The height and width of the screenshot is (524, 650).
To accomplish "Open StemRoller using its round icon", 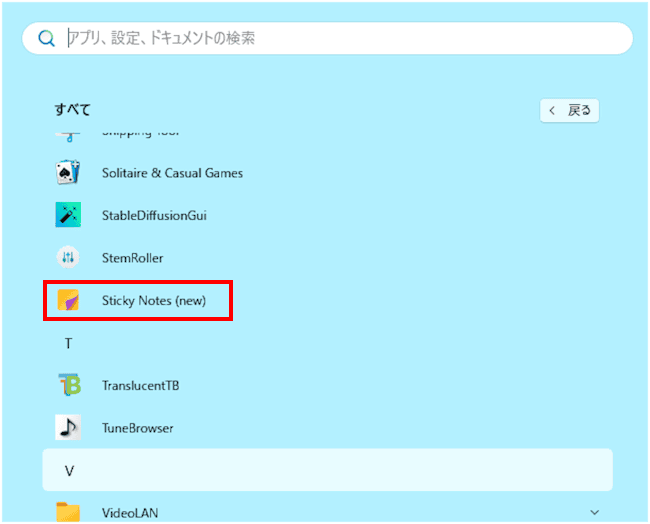I will click(x=68, y=258).
